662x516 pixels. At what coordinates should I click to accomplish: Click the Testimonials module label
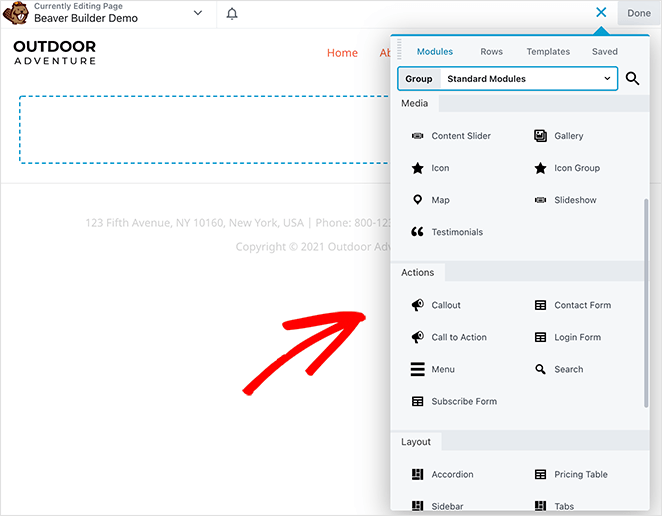click(x=457, y=232)
